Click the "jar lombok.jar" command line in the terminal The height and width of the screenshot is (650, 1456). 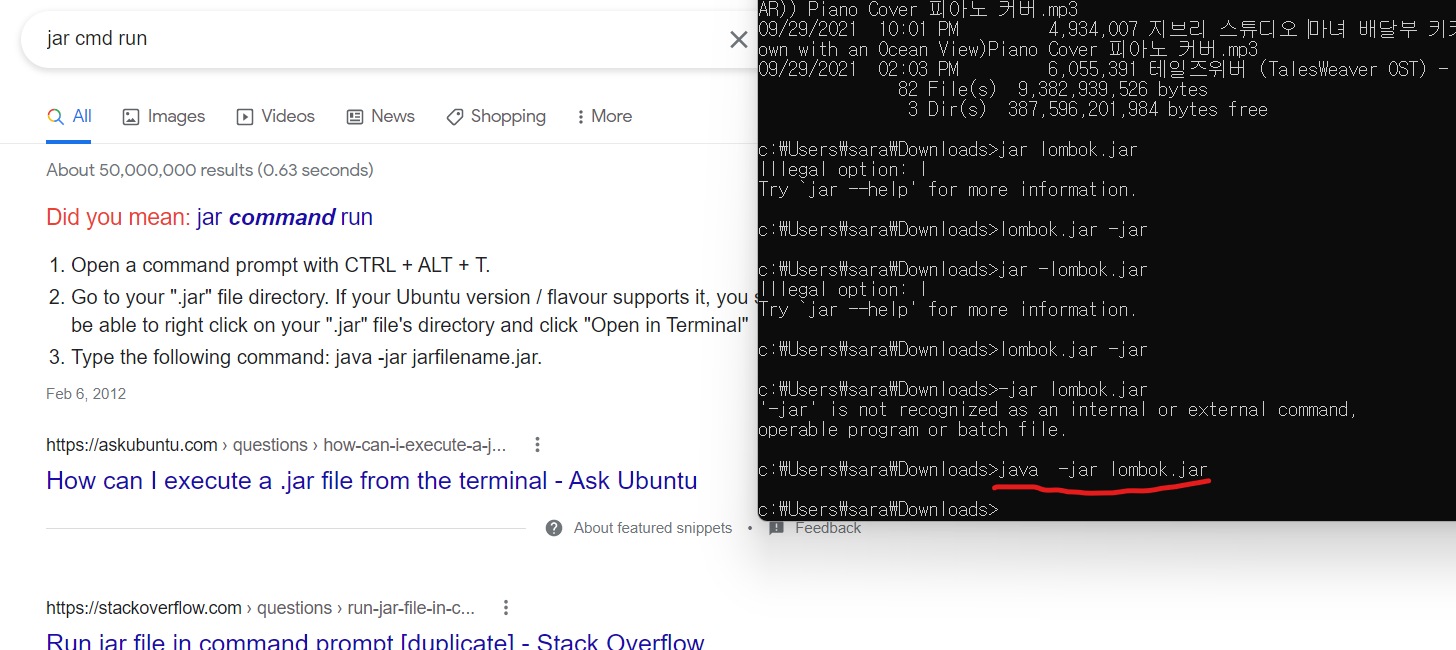pos(948,149)
